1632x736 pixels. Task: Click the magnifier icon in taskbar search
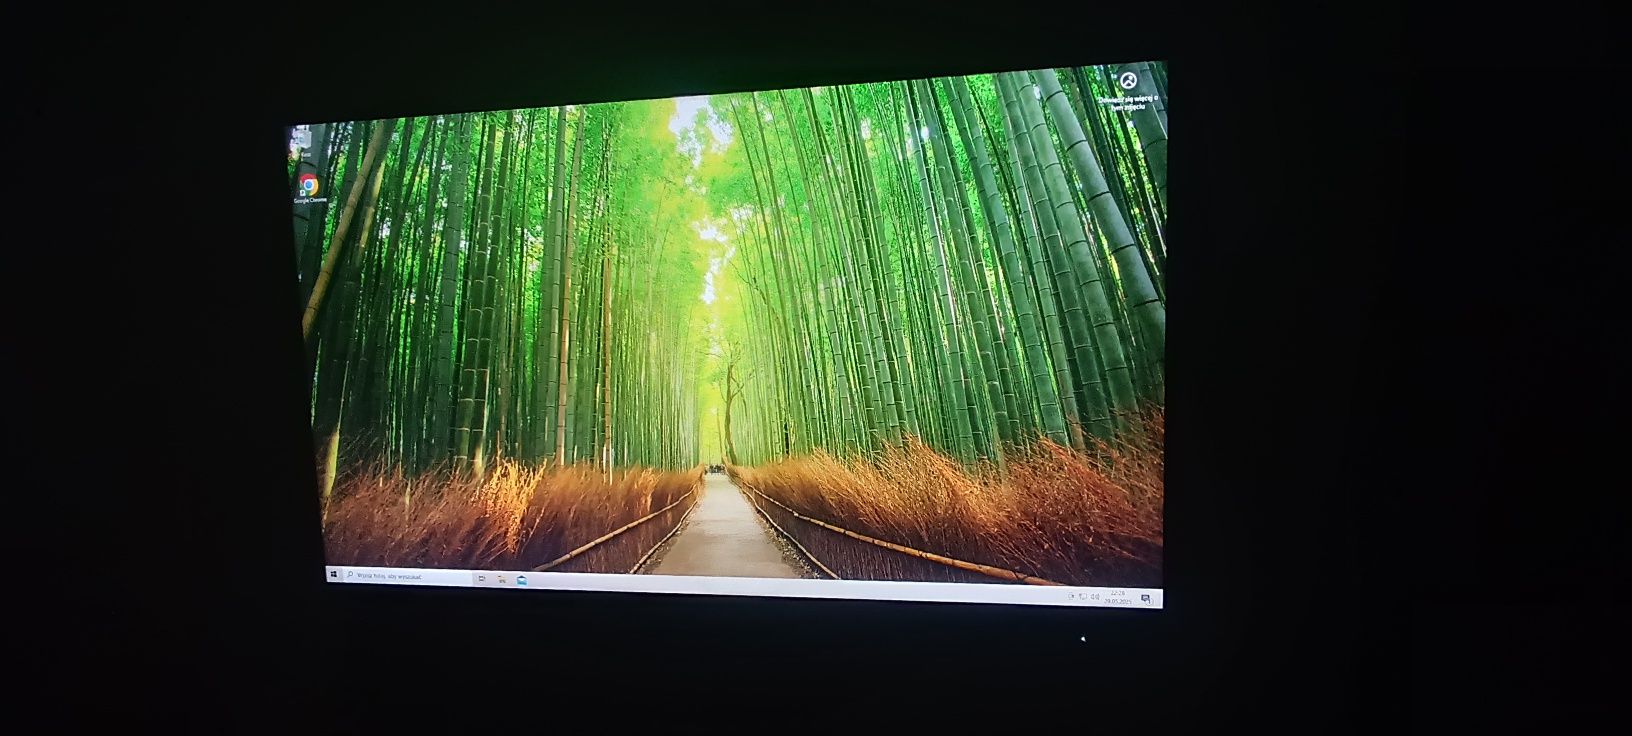pos(350,574)
